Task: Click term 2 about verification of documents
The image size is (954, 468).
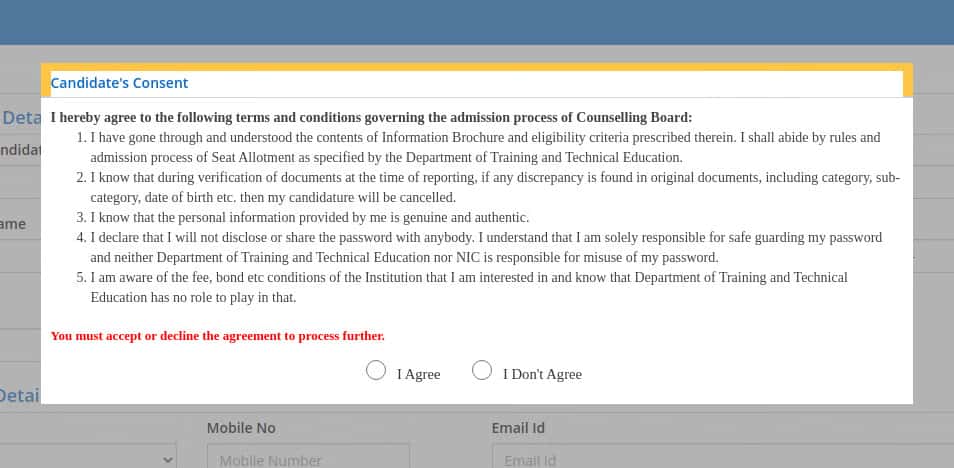Action: click(488, 187)
